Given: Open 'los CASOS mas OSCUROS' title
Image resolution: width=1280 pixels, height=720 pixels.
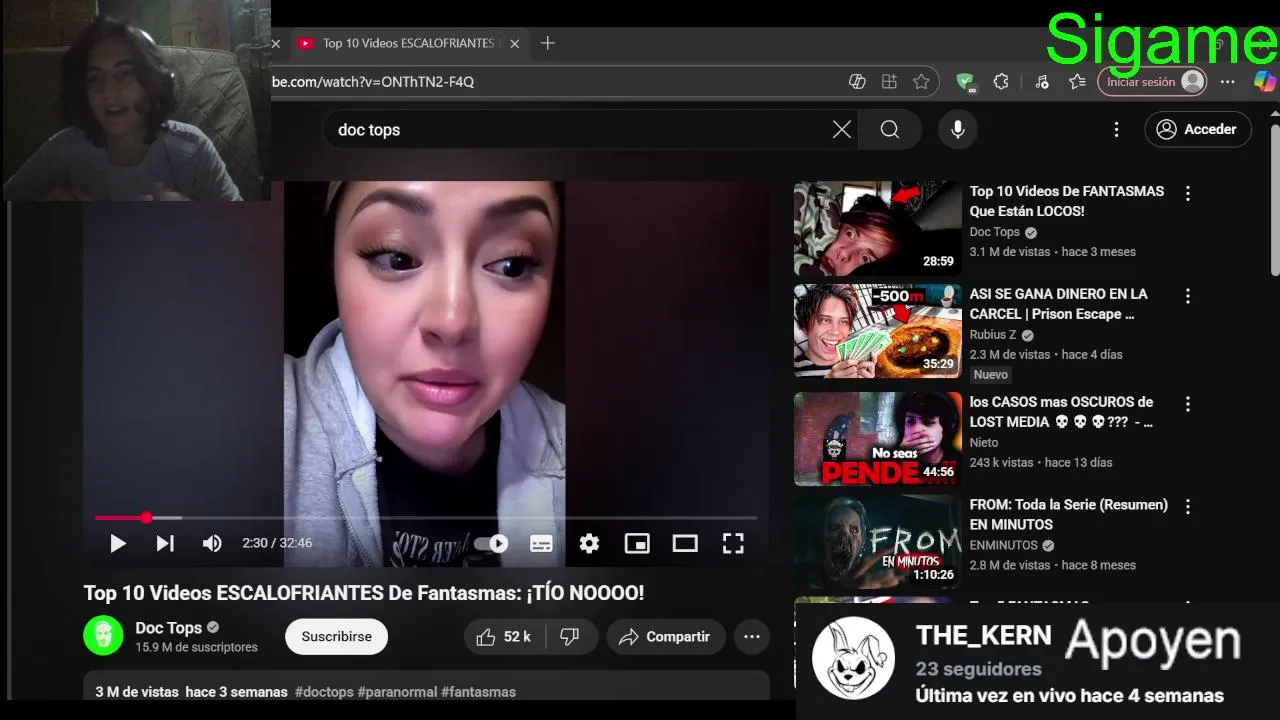Looking at the screenshot, I should (x=1061, y=412).
